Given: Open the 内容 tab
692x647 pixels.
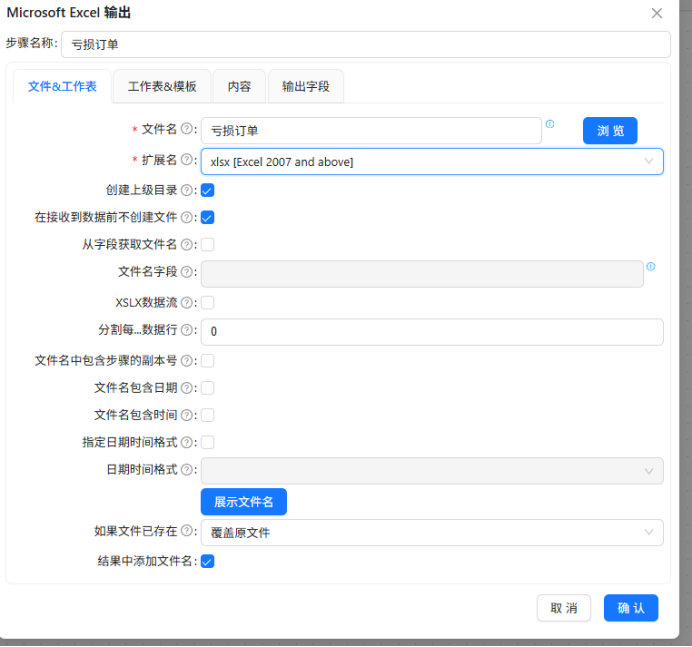Looking at the screenshot, I should click(239, 87).
